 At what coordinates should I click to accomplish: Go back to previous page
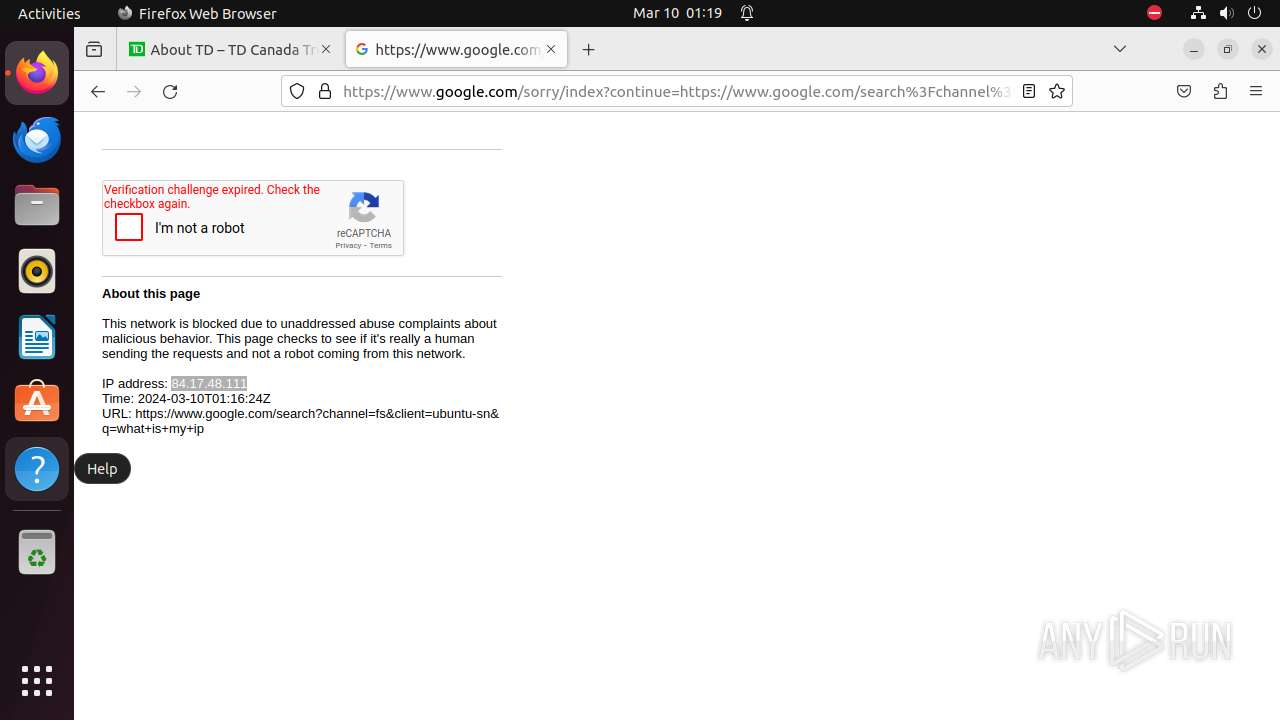[97, 91]
